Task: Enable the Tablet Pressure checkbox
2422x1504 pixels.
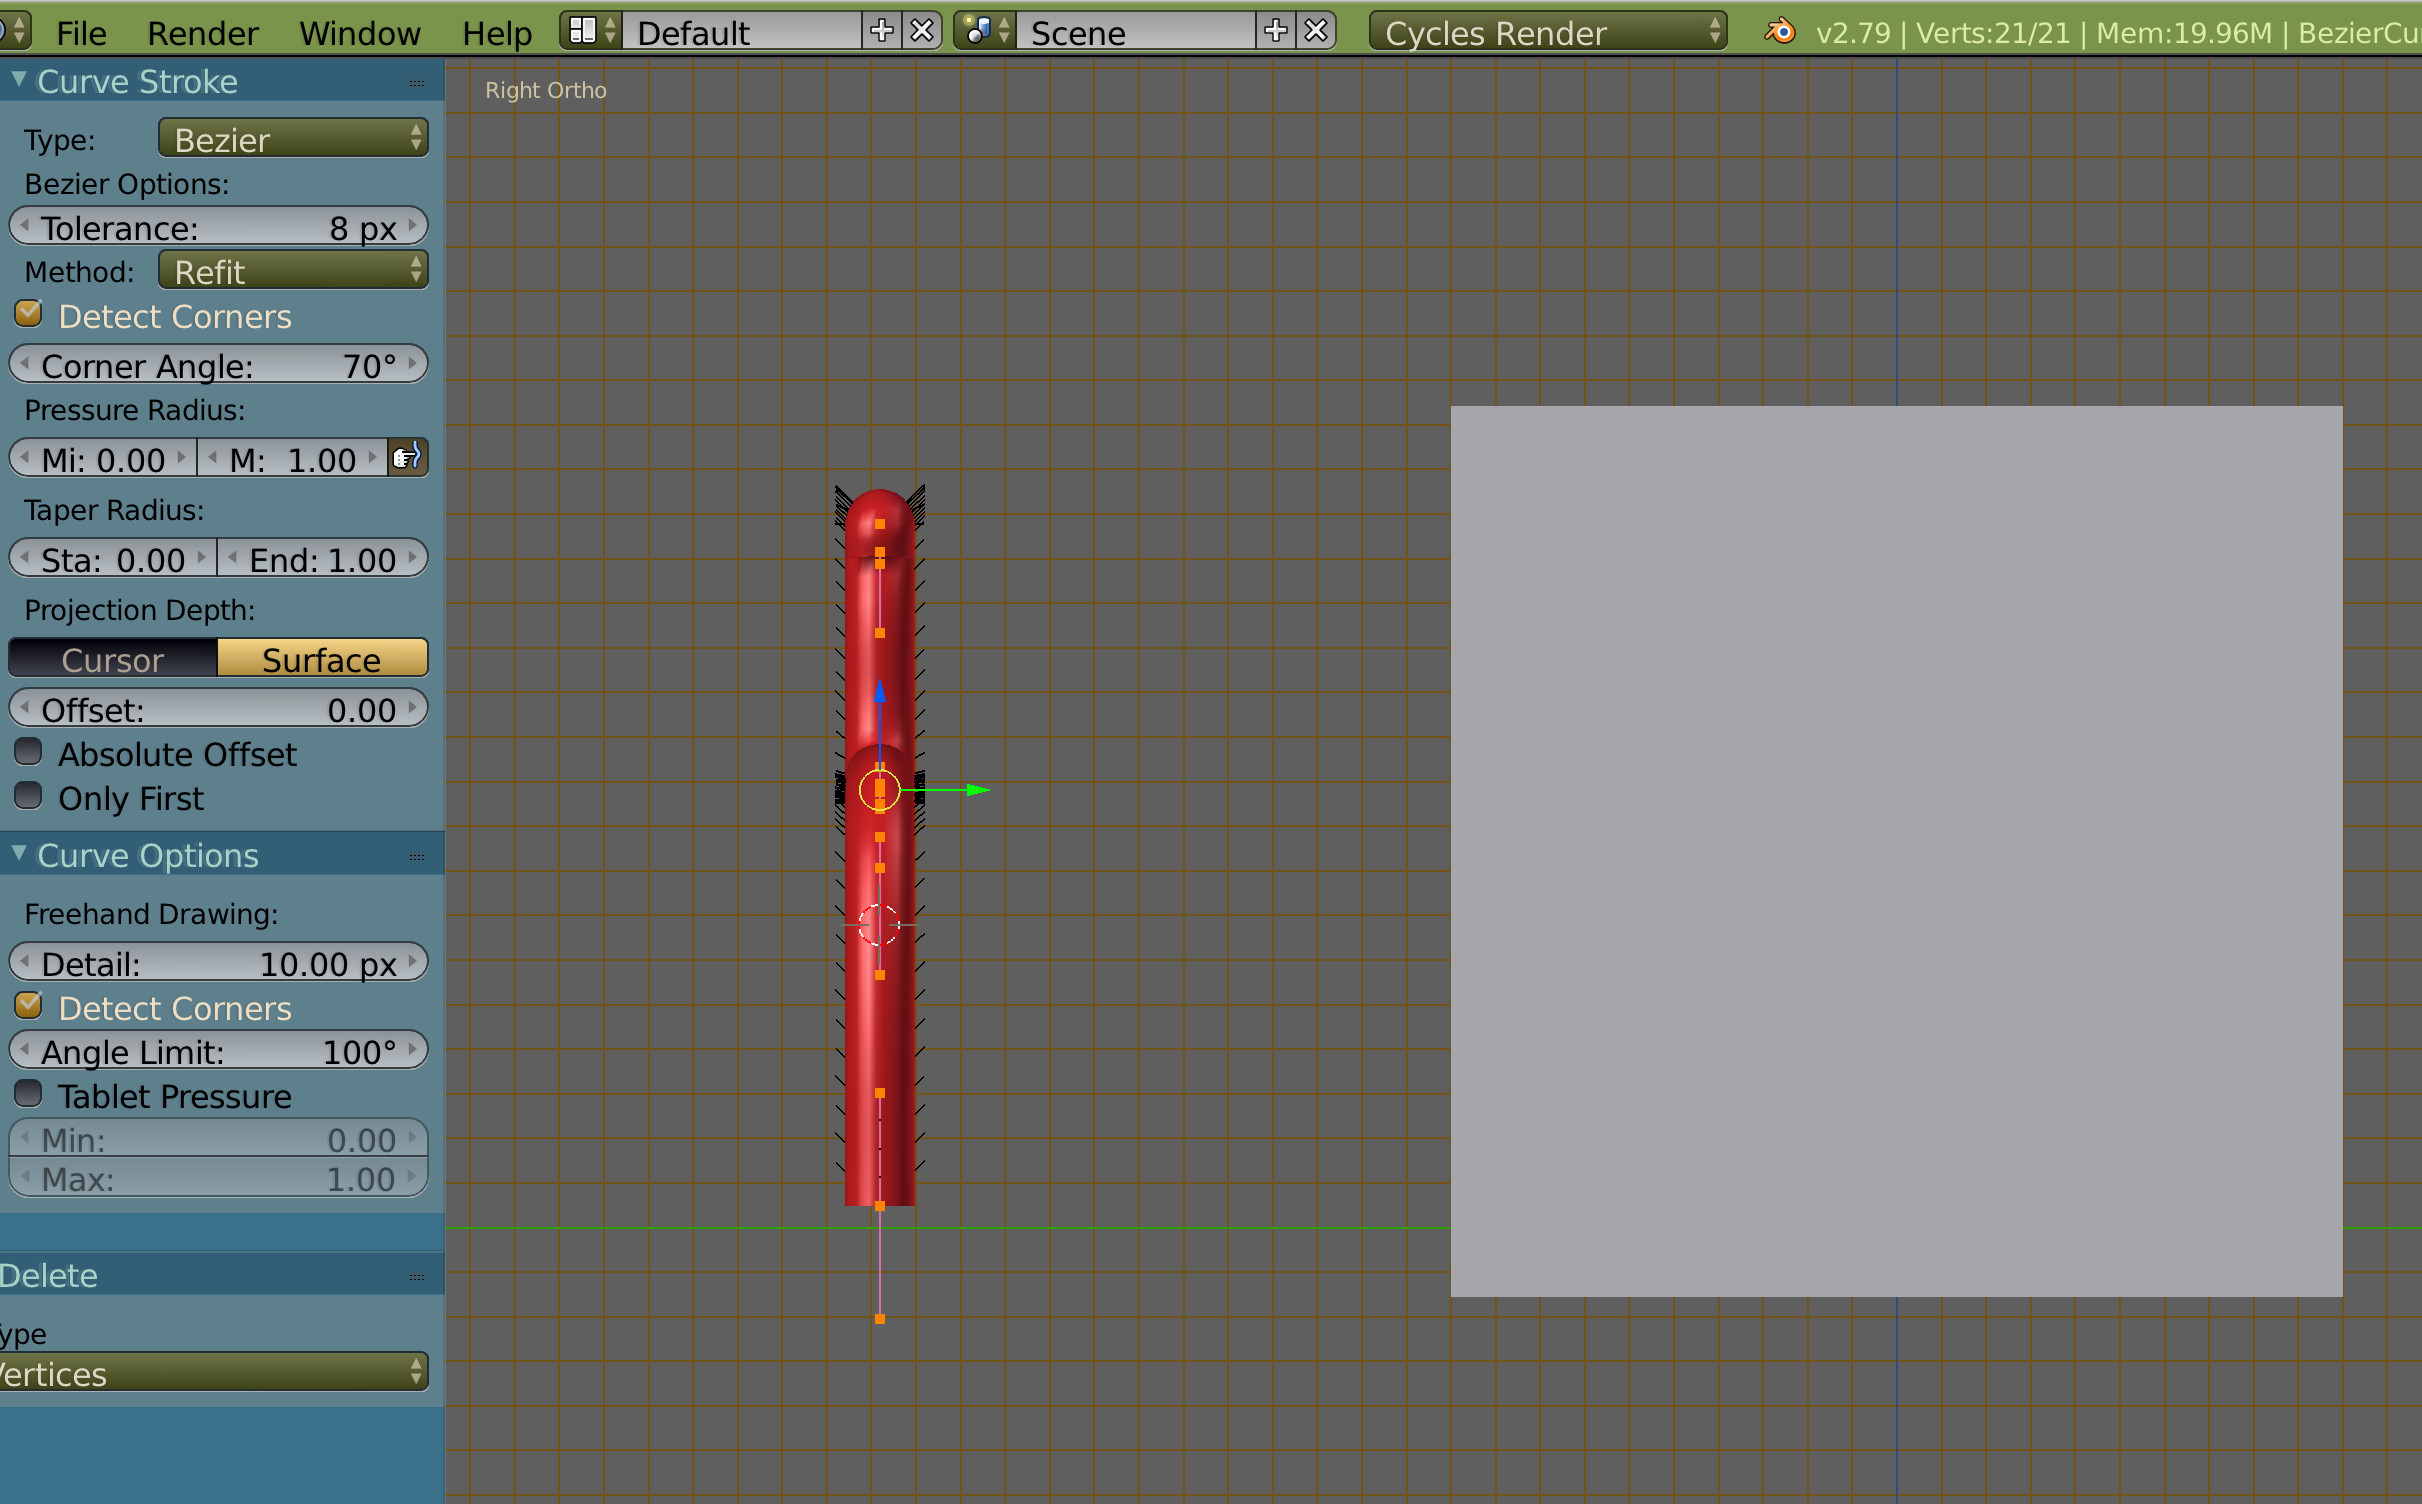Action: tap(29, 1095)
